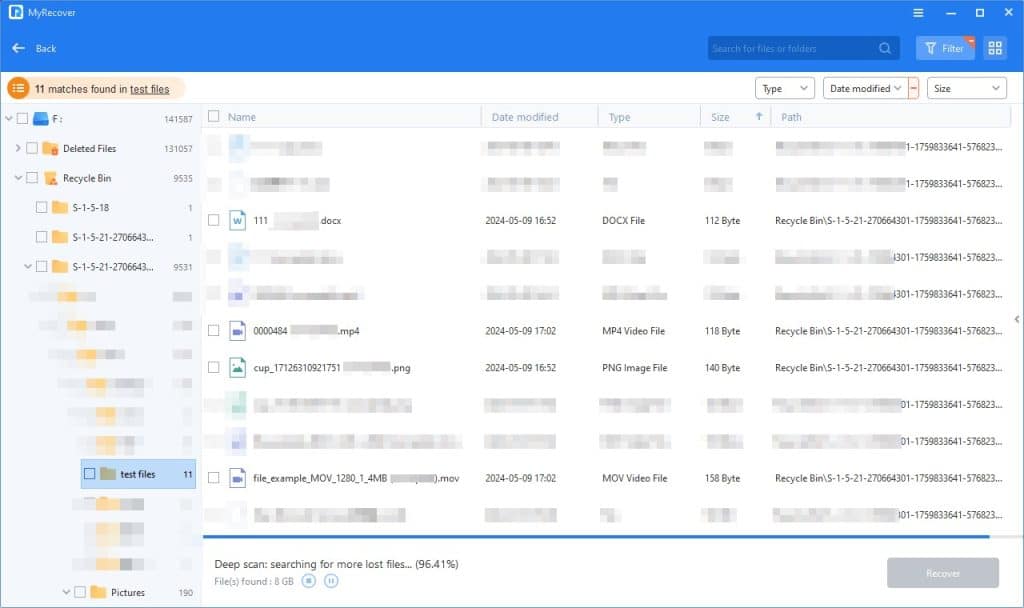Click the DOCX File type cell
The image size is (1024, 608).
click(x=623, y=221)
